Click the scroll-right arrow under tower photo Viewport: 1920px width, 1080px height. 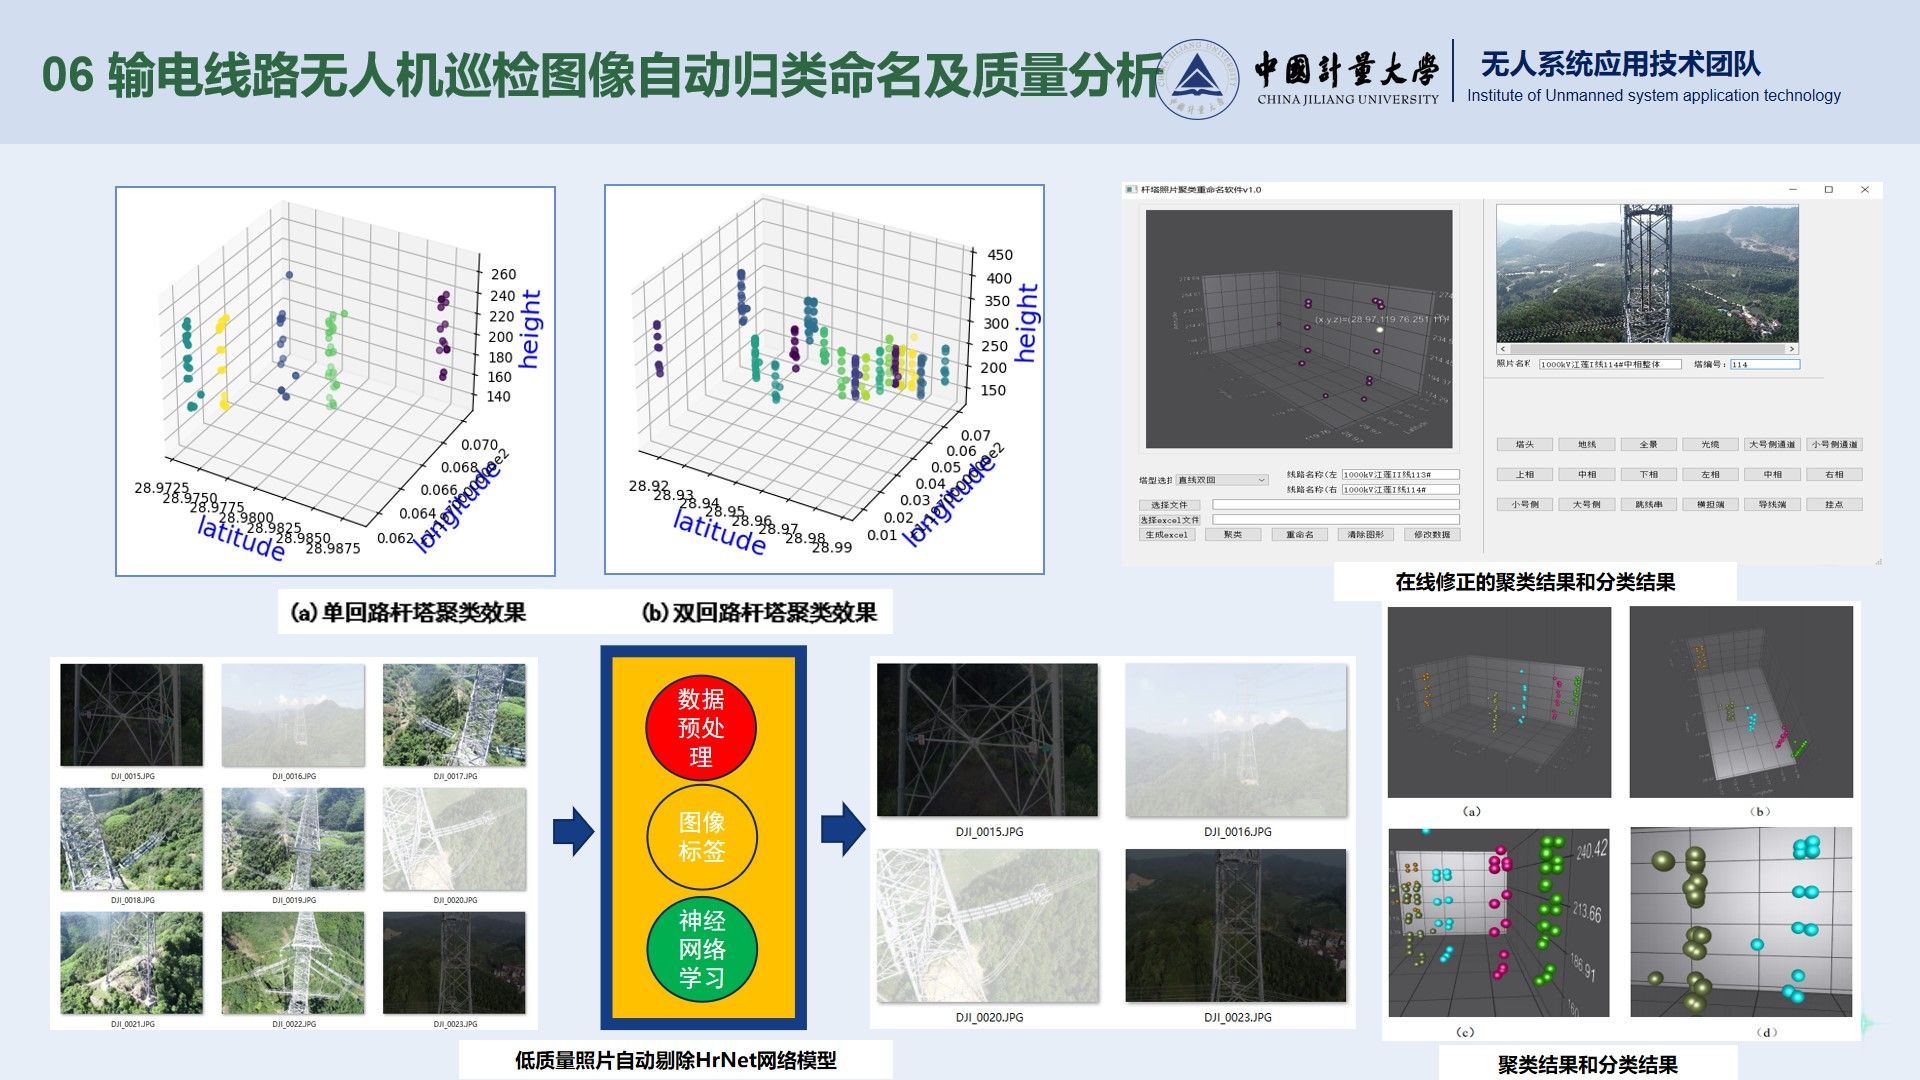(1791, 349)
